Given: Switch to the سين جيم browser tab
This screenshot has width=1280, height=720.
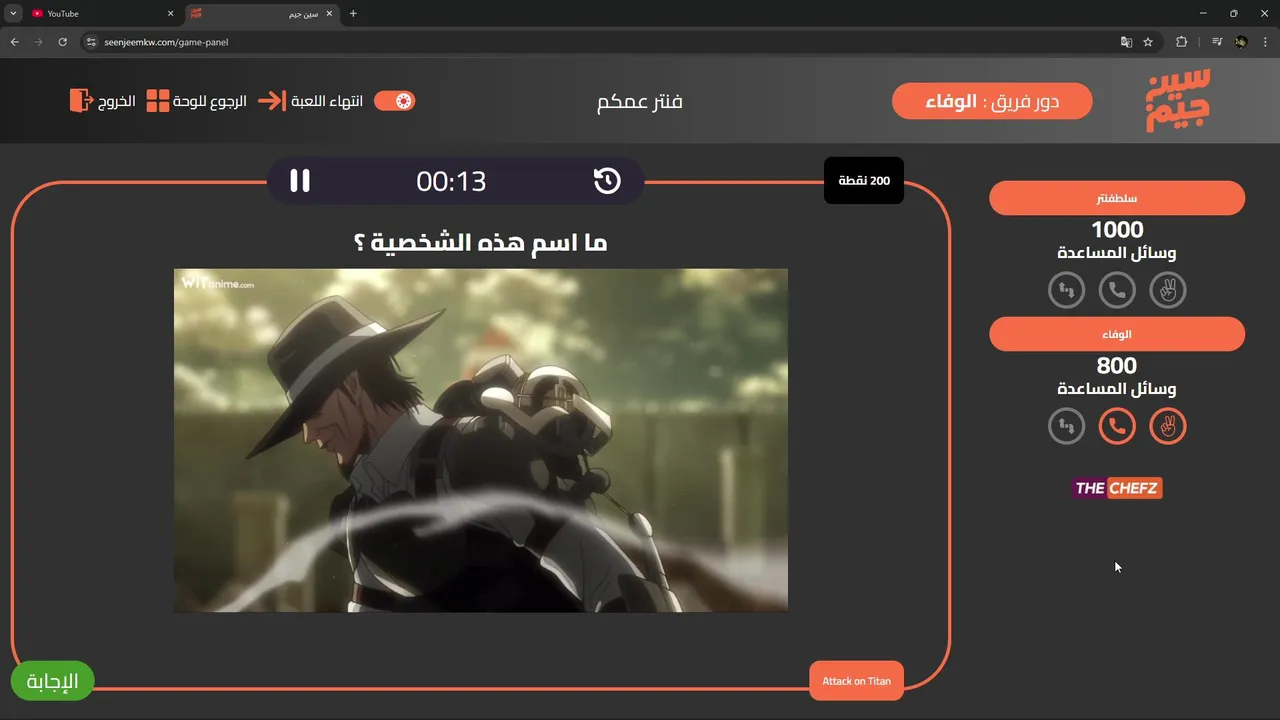Looking at the screenshot, I should [262, 14].
